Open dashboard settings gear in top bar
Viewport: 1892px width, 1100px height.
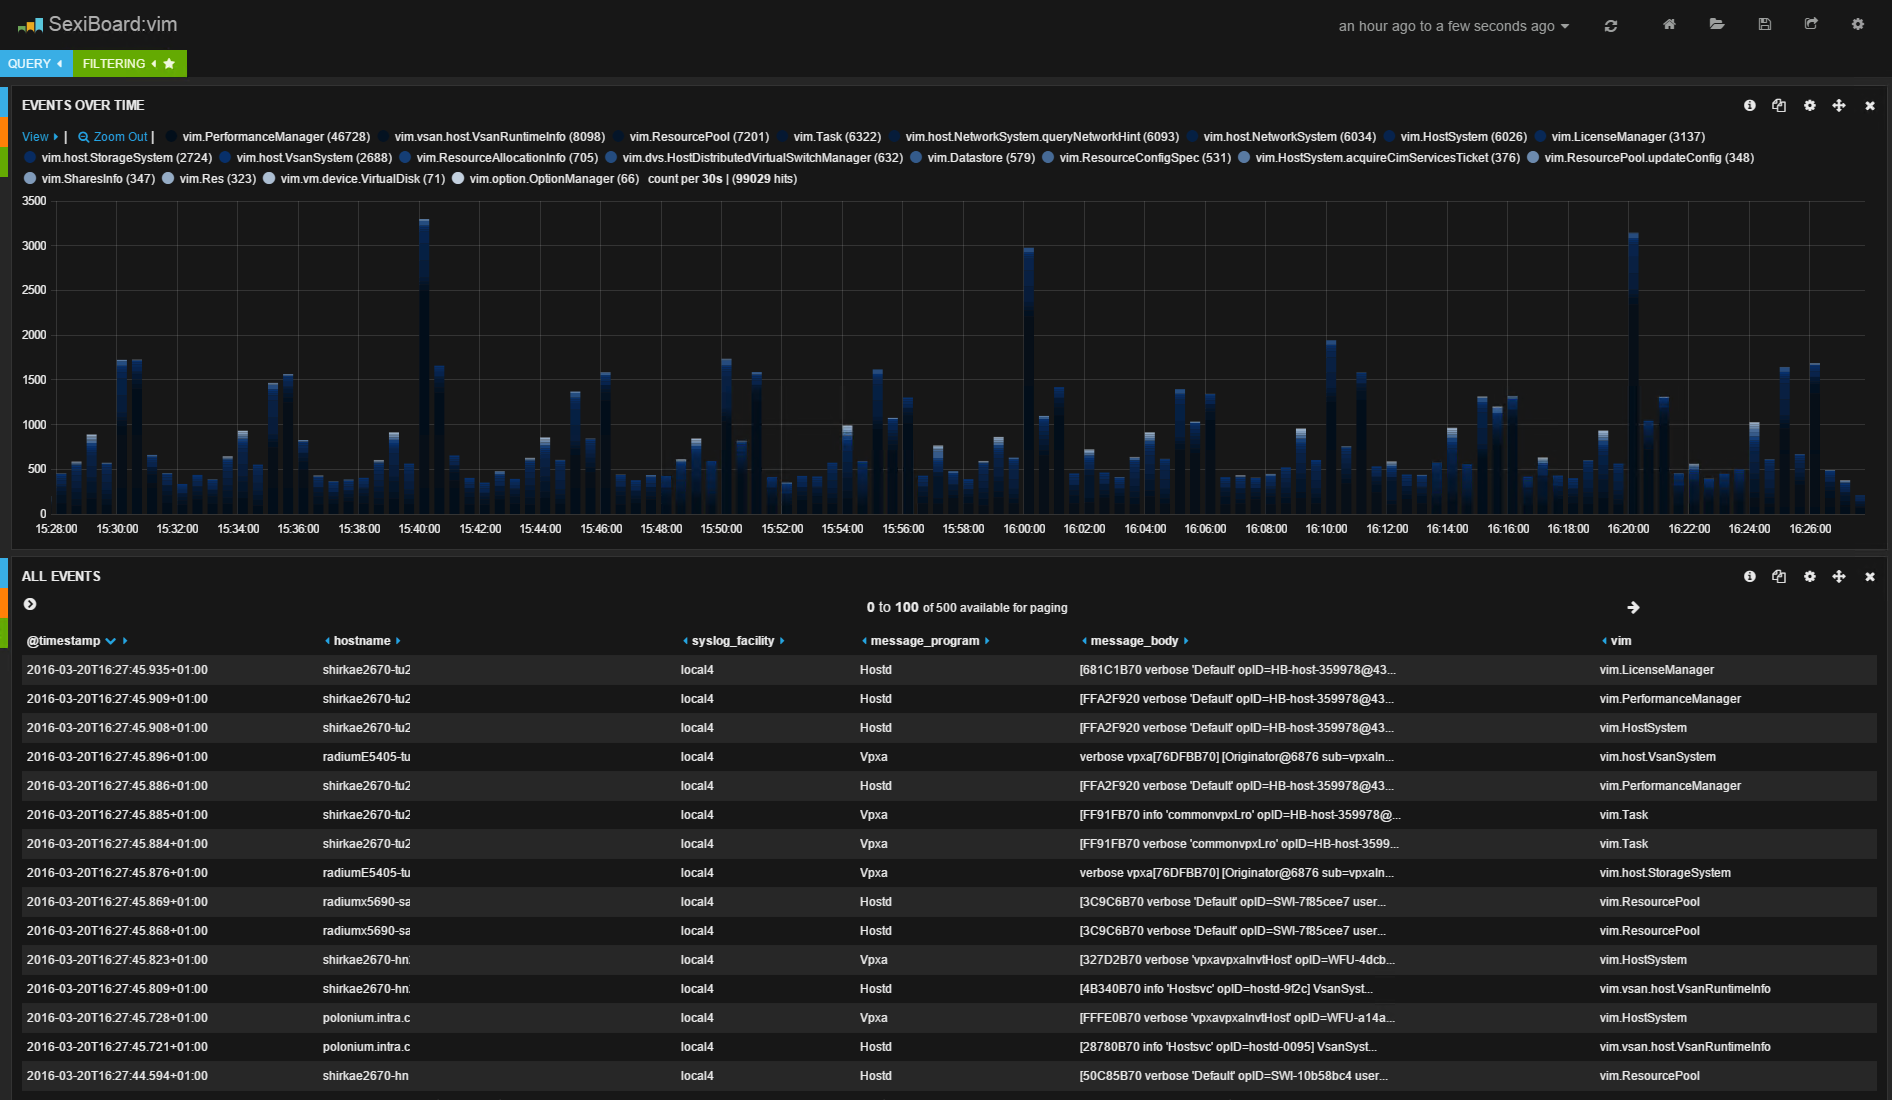pos(1858,24)
